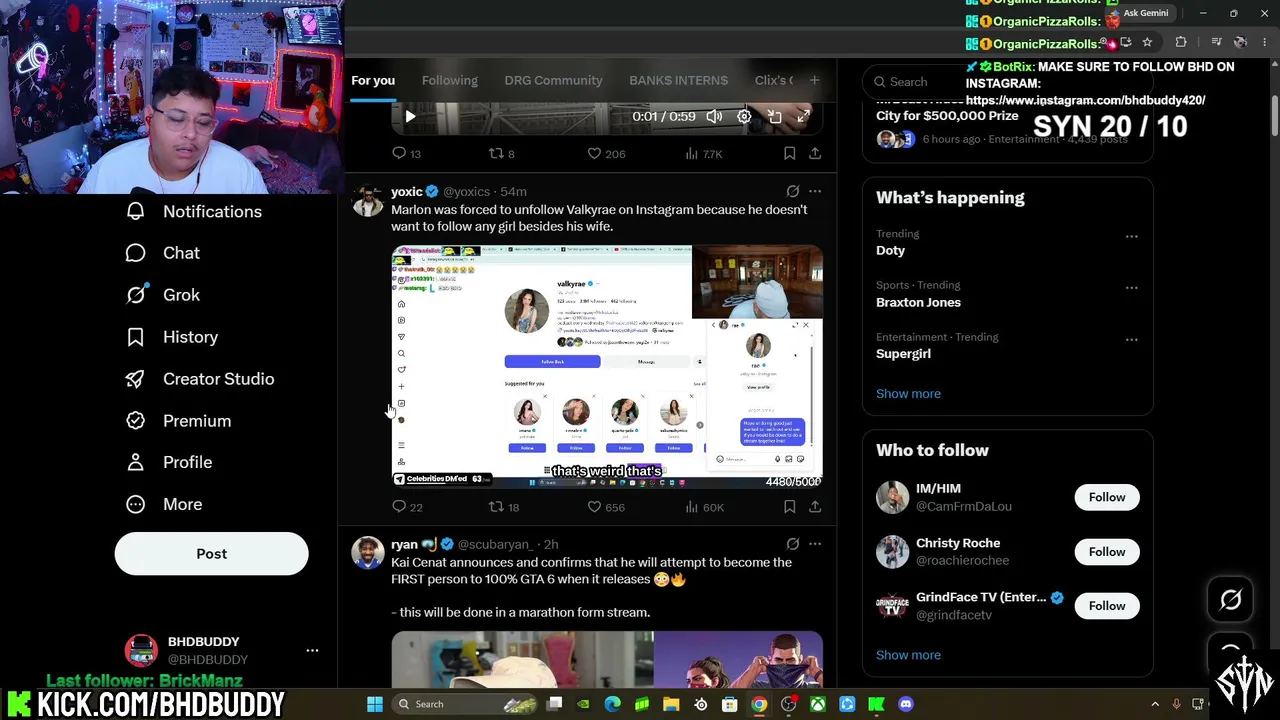This screenshot has height=720, width=1280.
Task: View analytics of yoxic's post with 60K views
Action: (704, 507)
